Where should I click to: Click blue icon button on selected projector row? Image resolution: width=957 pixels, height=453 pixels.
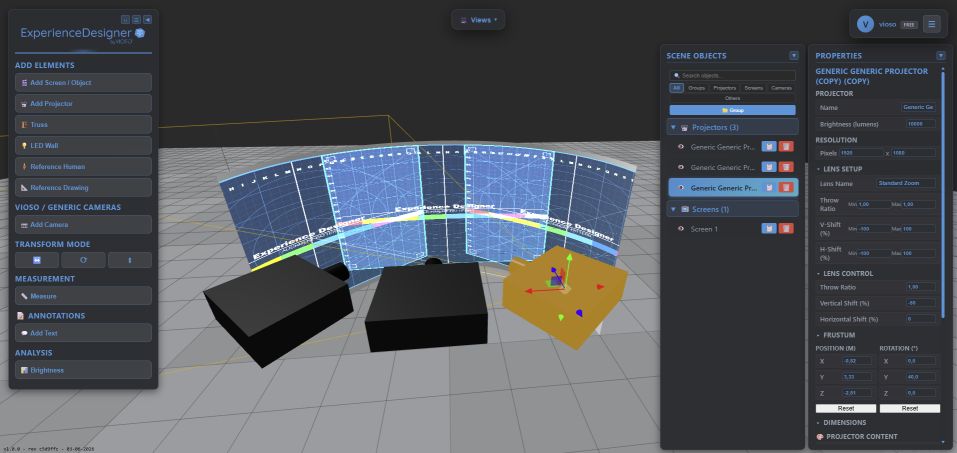pyautogui.click(x=769, y=187)
